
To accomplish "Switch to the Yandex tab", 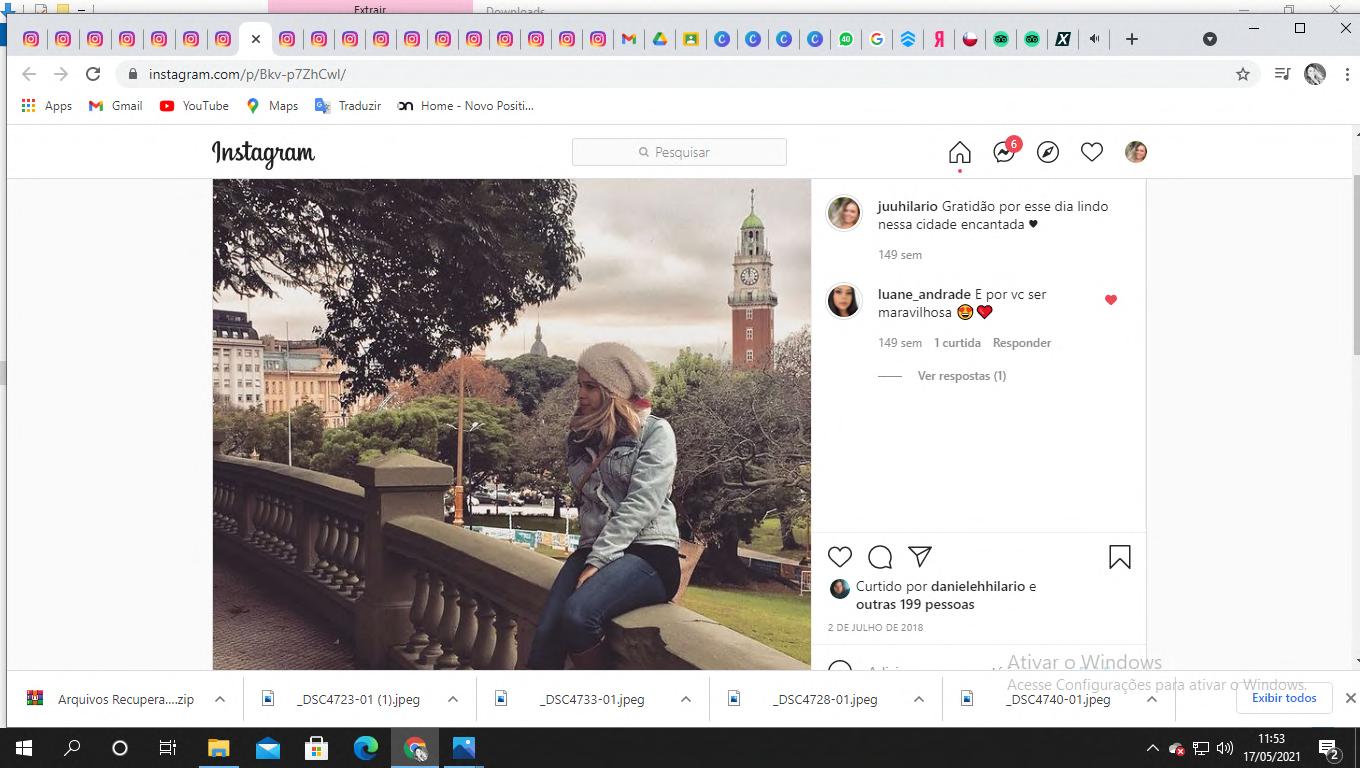I will click(x=939, y=39).
